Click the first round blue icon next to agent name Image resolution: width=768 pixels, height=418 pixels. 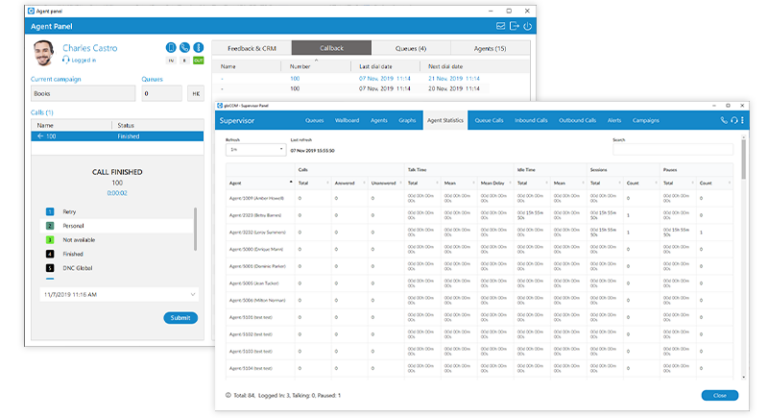click(x=170, y=47)
